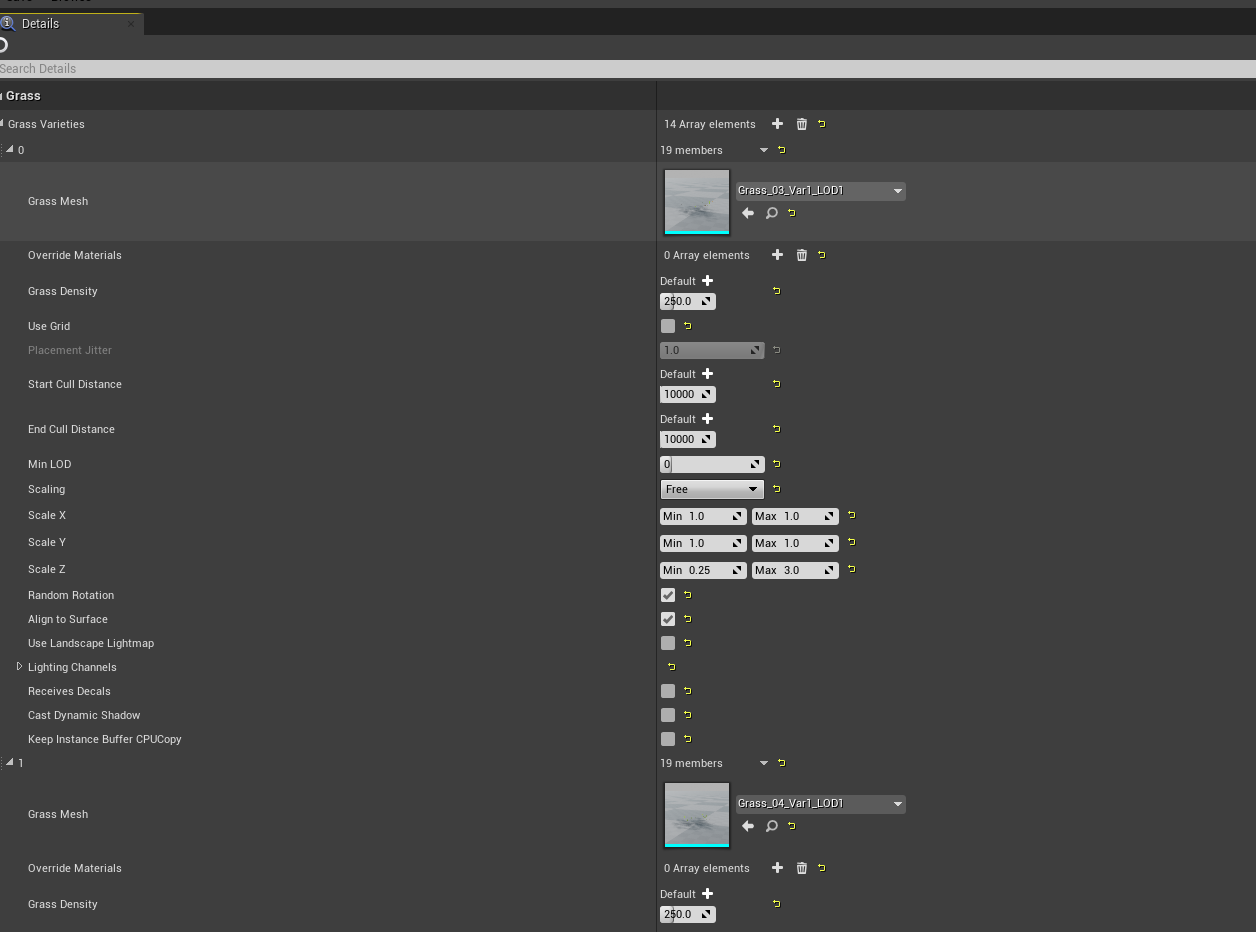The height and width of the screenshot is (932, 1256).
Task: Add element to Grass Varieties array
Action: [x=777, y=124]
